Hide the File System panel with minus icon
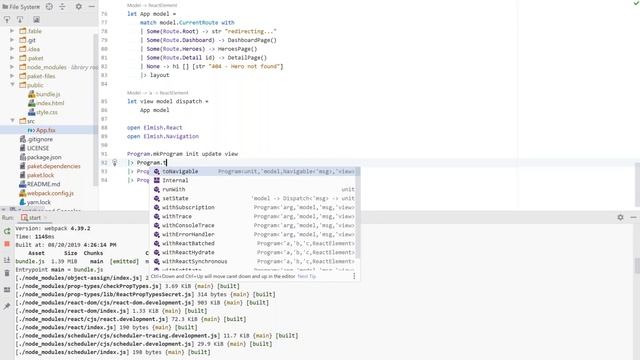 point(91,7)
